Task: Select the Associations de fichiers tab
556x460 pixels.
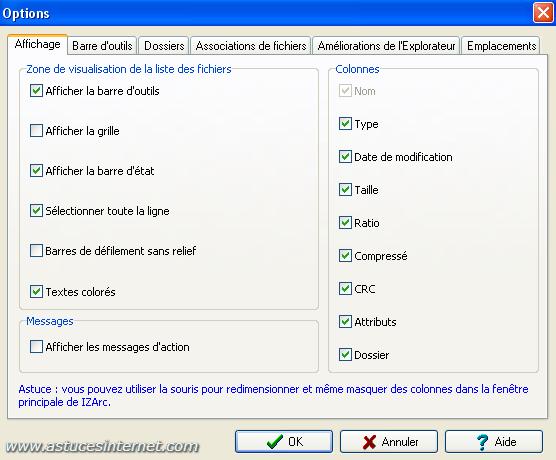Action: [x=251, y=46]
